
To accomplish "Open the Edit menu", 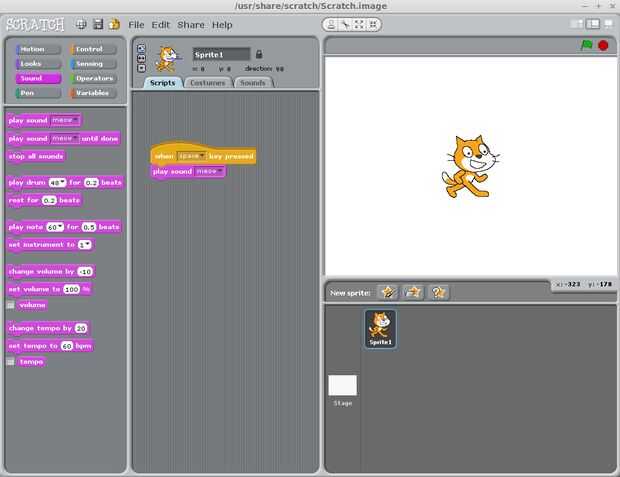I will pos(160,25).
